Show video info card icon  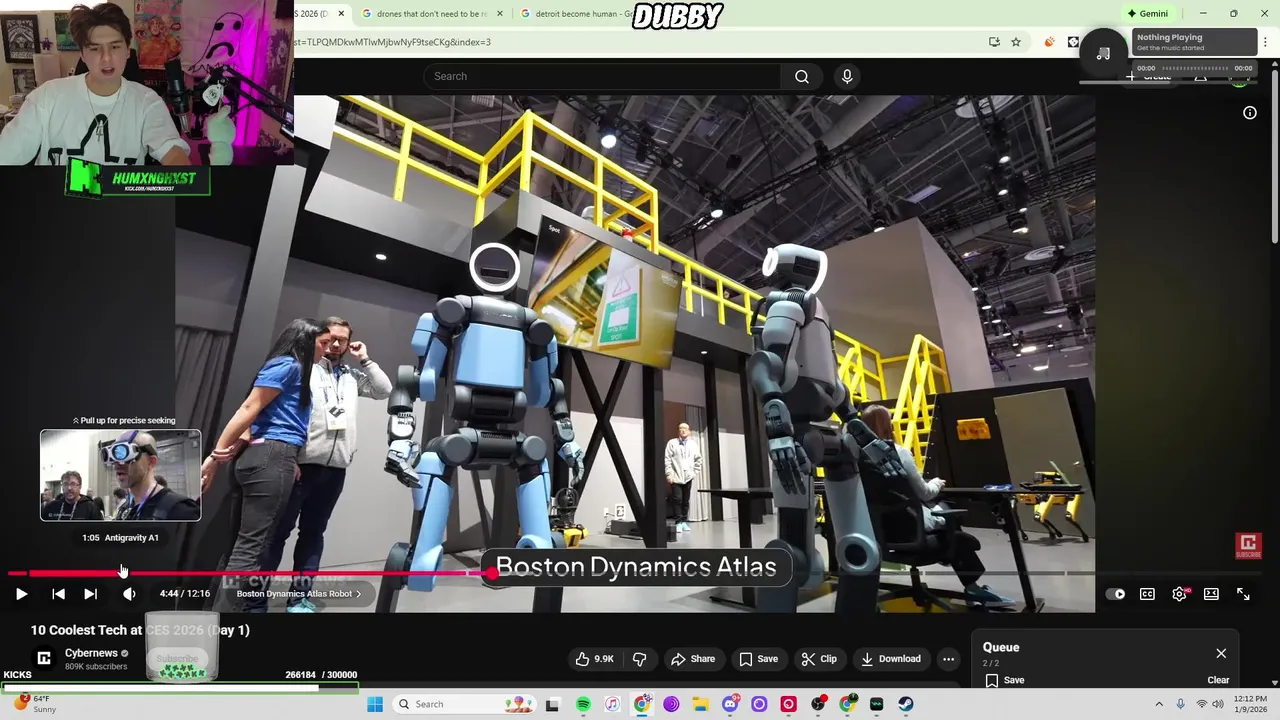click(1249, 113)
